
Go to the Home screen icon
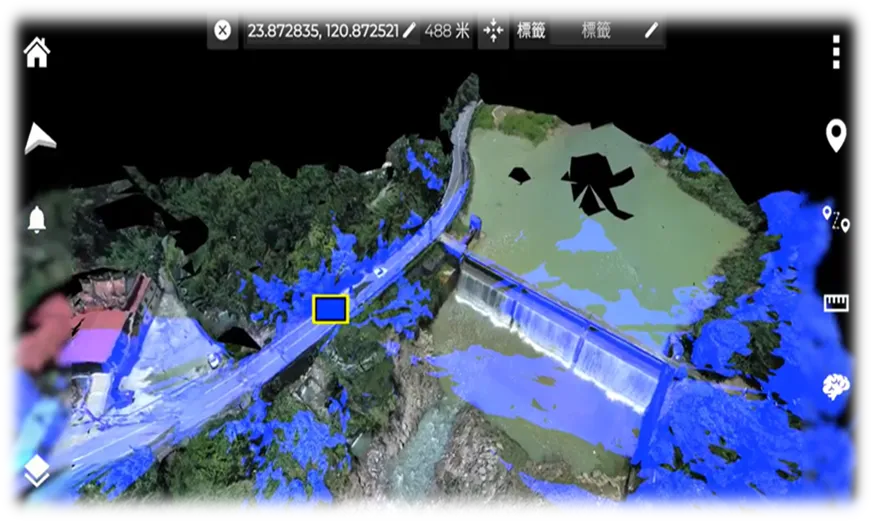click(37, 52)
